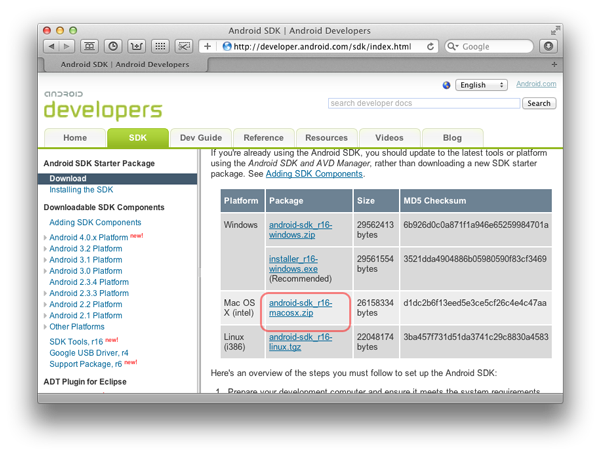600x455 pixels.
Task: Switch to the Home tab
Action: pyautogui.click(x=75, y=138)
